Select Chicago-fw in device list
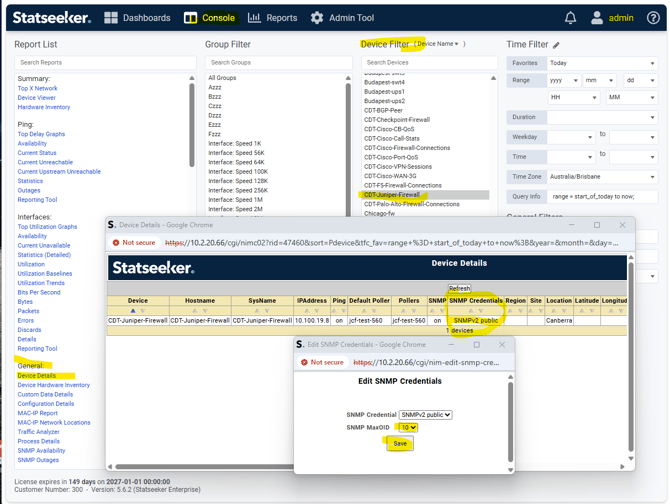The width and height of the screenshot is (670, 504). click(x=379, y=214)
